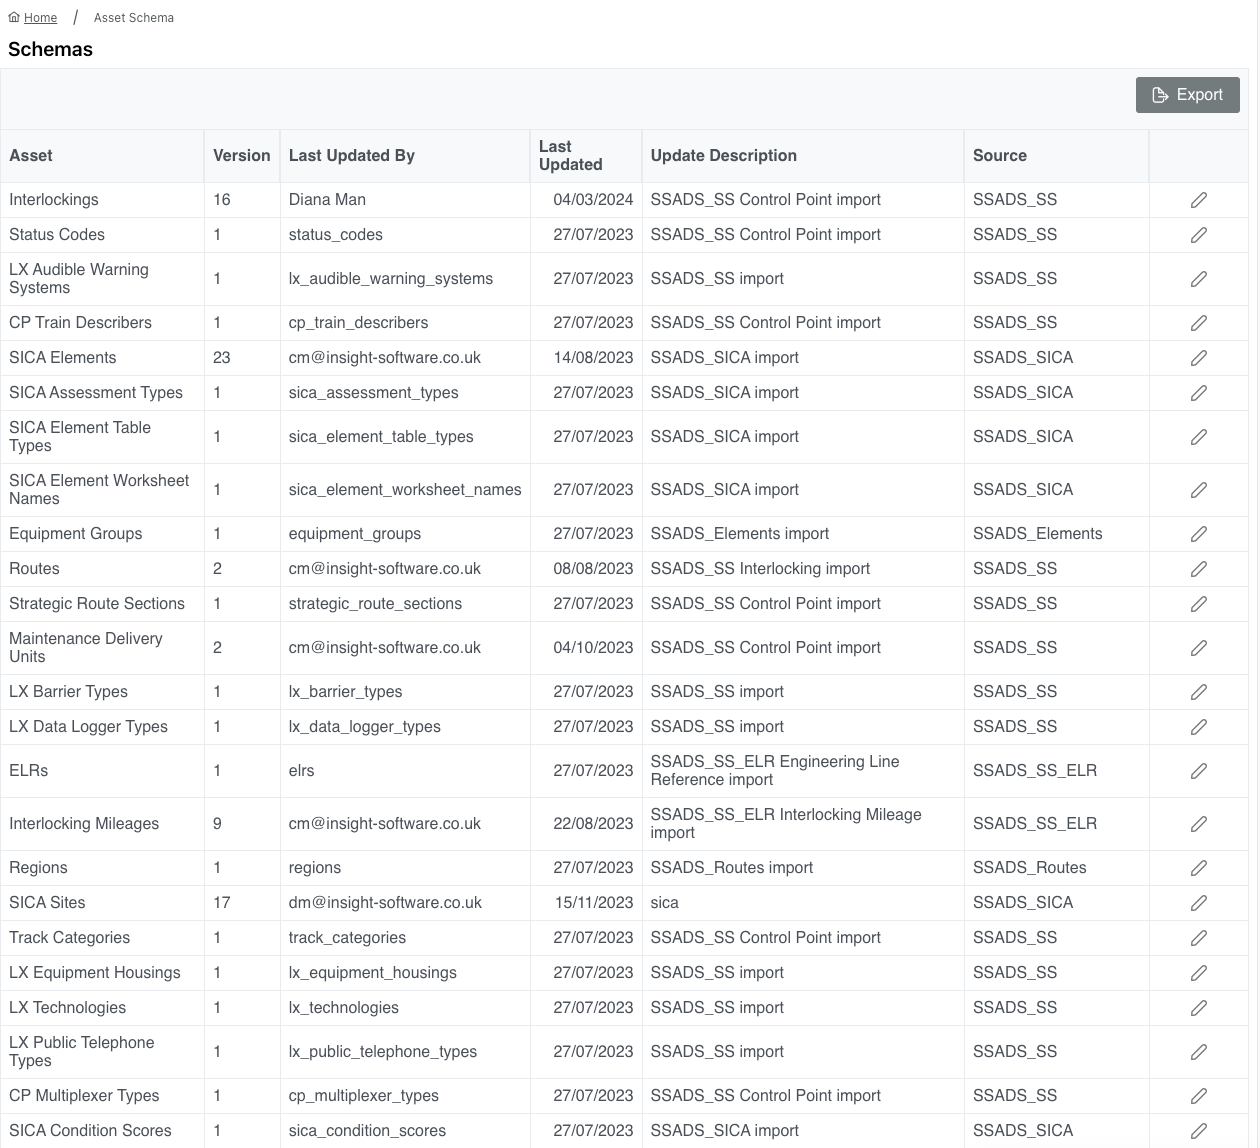1260x1148 pixels.
Task: Click the Source column header
Action: (999, 156)
